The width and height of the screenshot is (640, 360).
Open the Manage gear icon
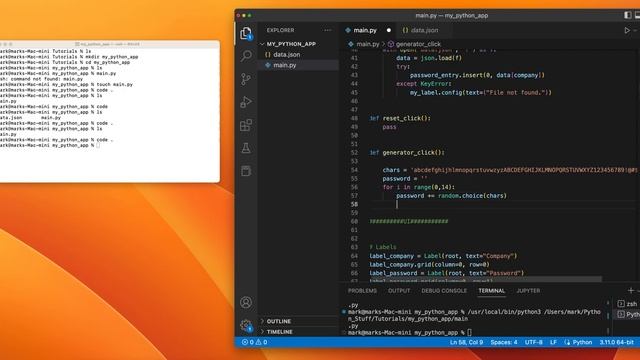[x=246, y=325]
